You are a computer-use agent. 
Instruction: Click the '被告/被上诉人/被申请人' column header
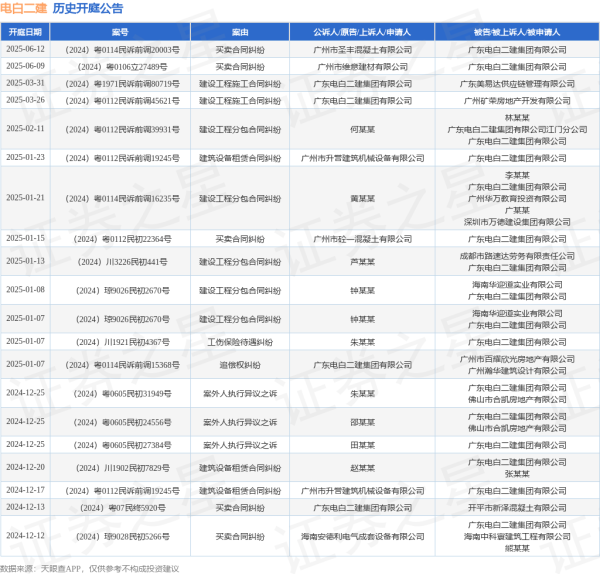coord(517,32)
